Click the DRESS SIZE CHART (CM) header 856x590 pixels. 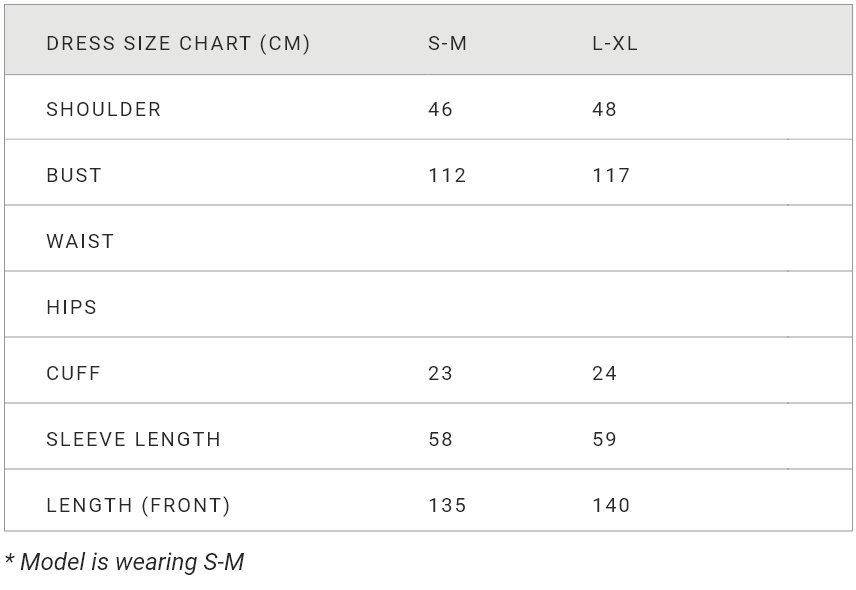(178, 43)
